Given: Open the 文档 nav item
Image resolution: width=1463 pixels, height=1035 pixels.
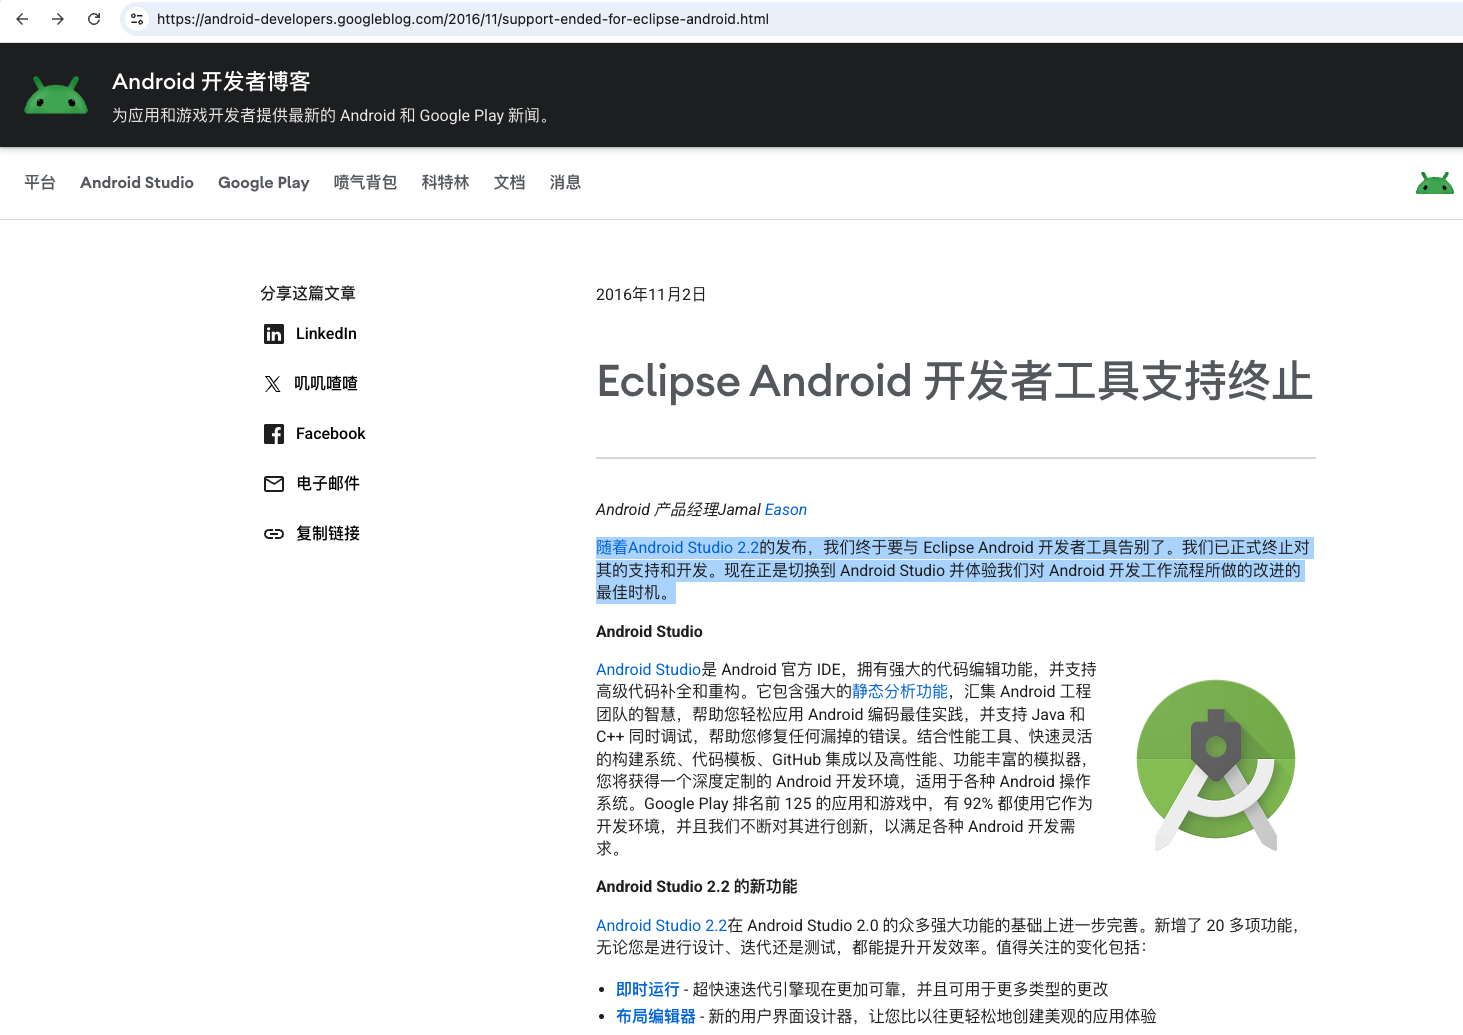Looking at the screenshot, I should point(510,182).
